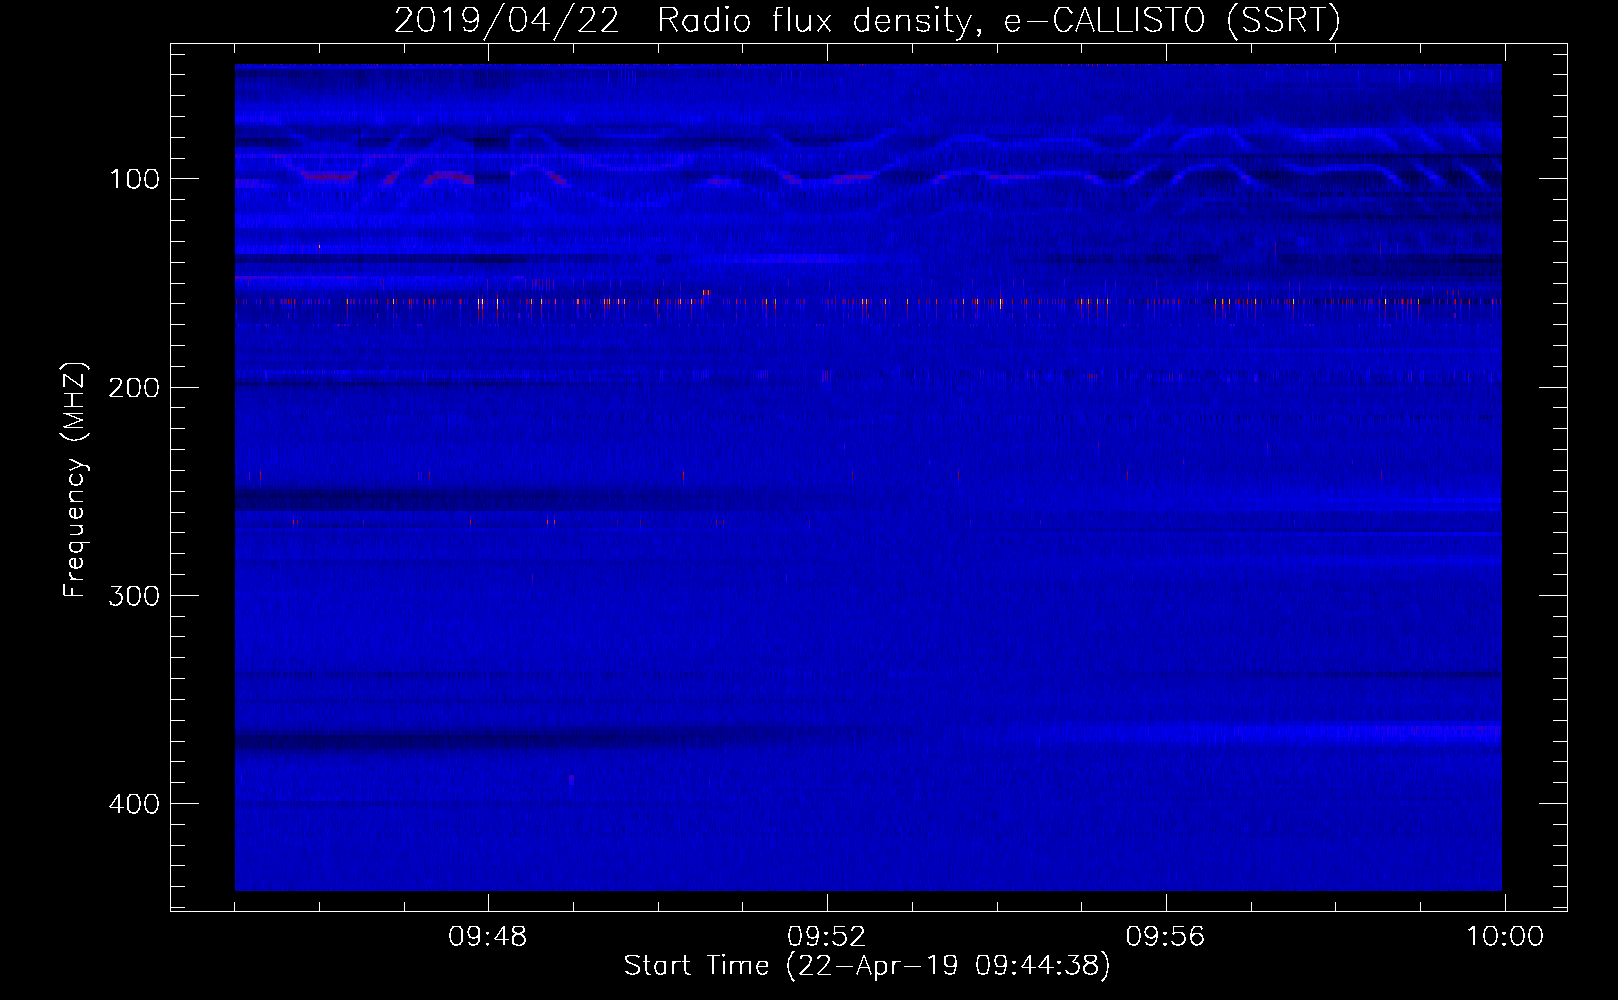Viewport: 1618px width, 1000px height.
Task: Click the 'Start Time (22-Apr-19 09:44:38)' caption
Action: [867, 966]
